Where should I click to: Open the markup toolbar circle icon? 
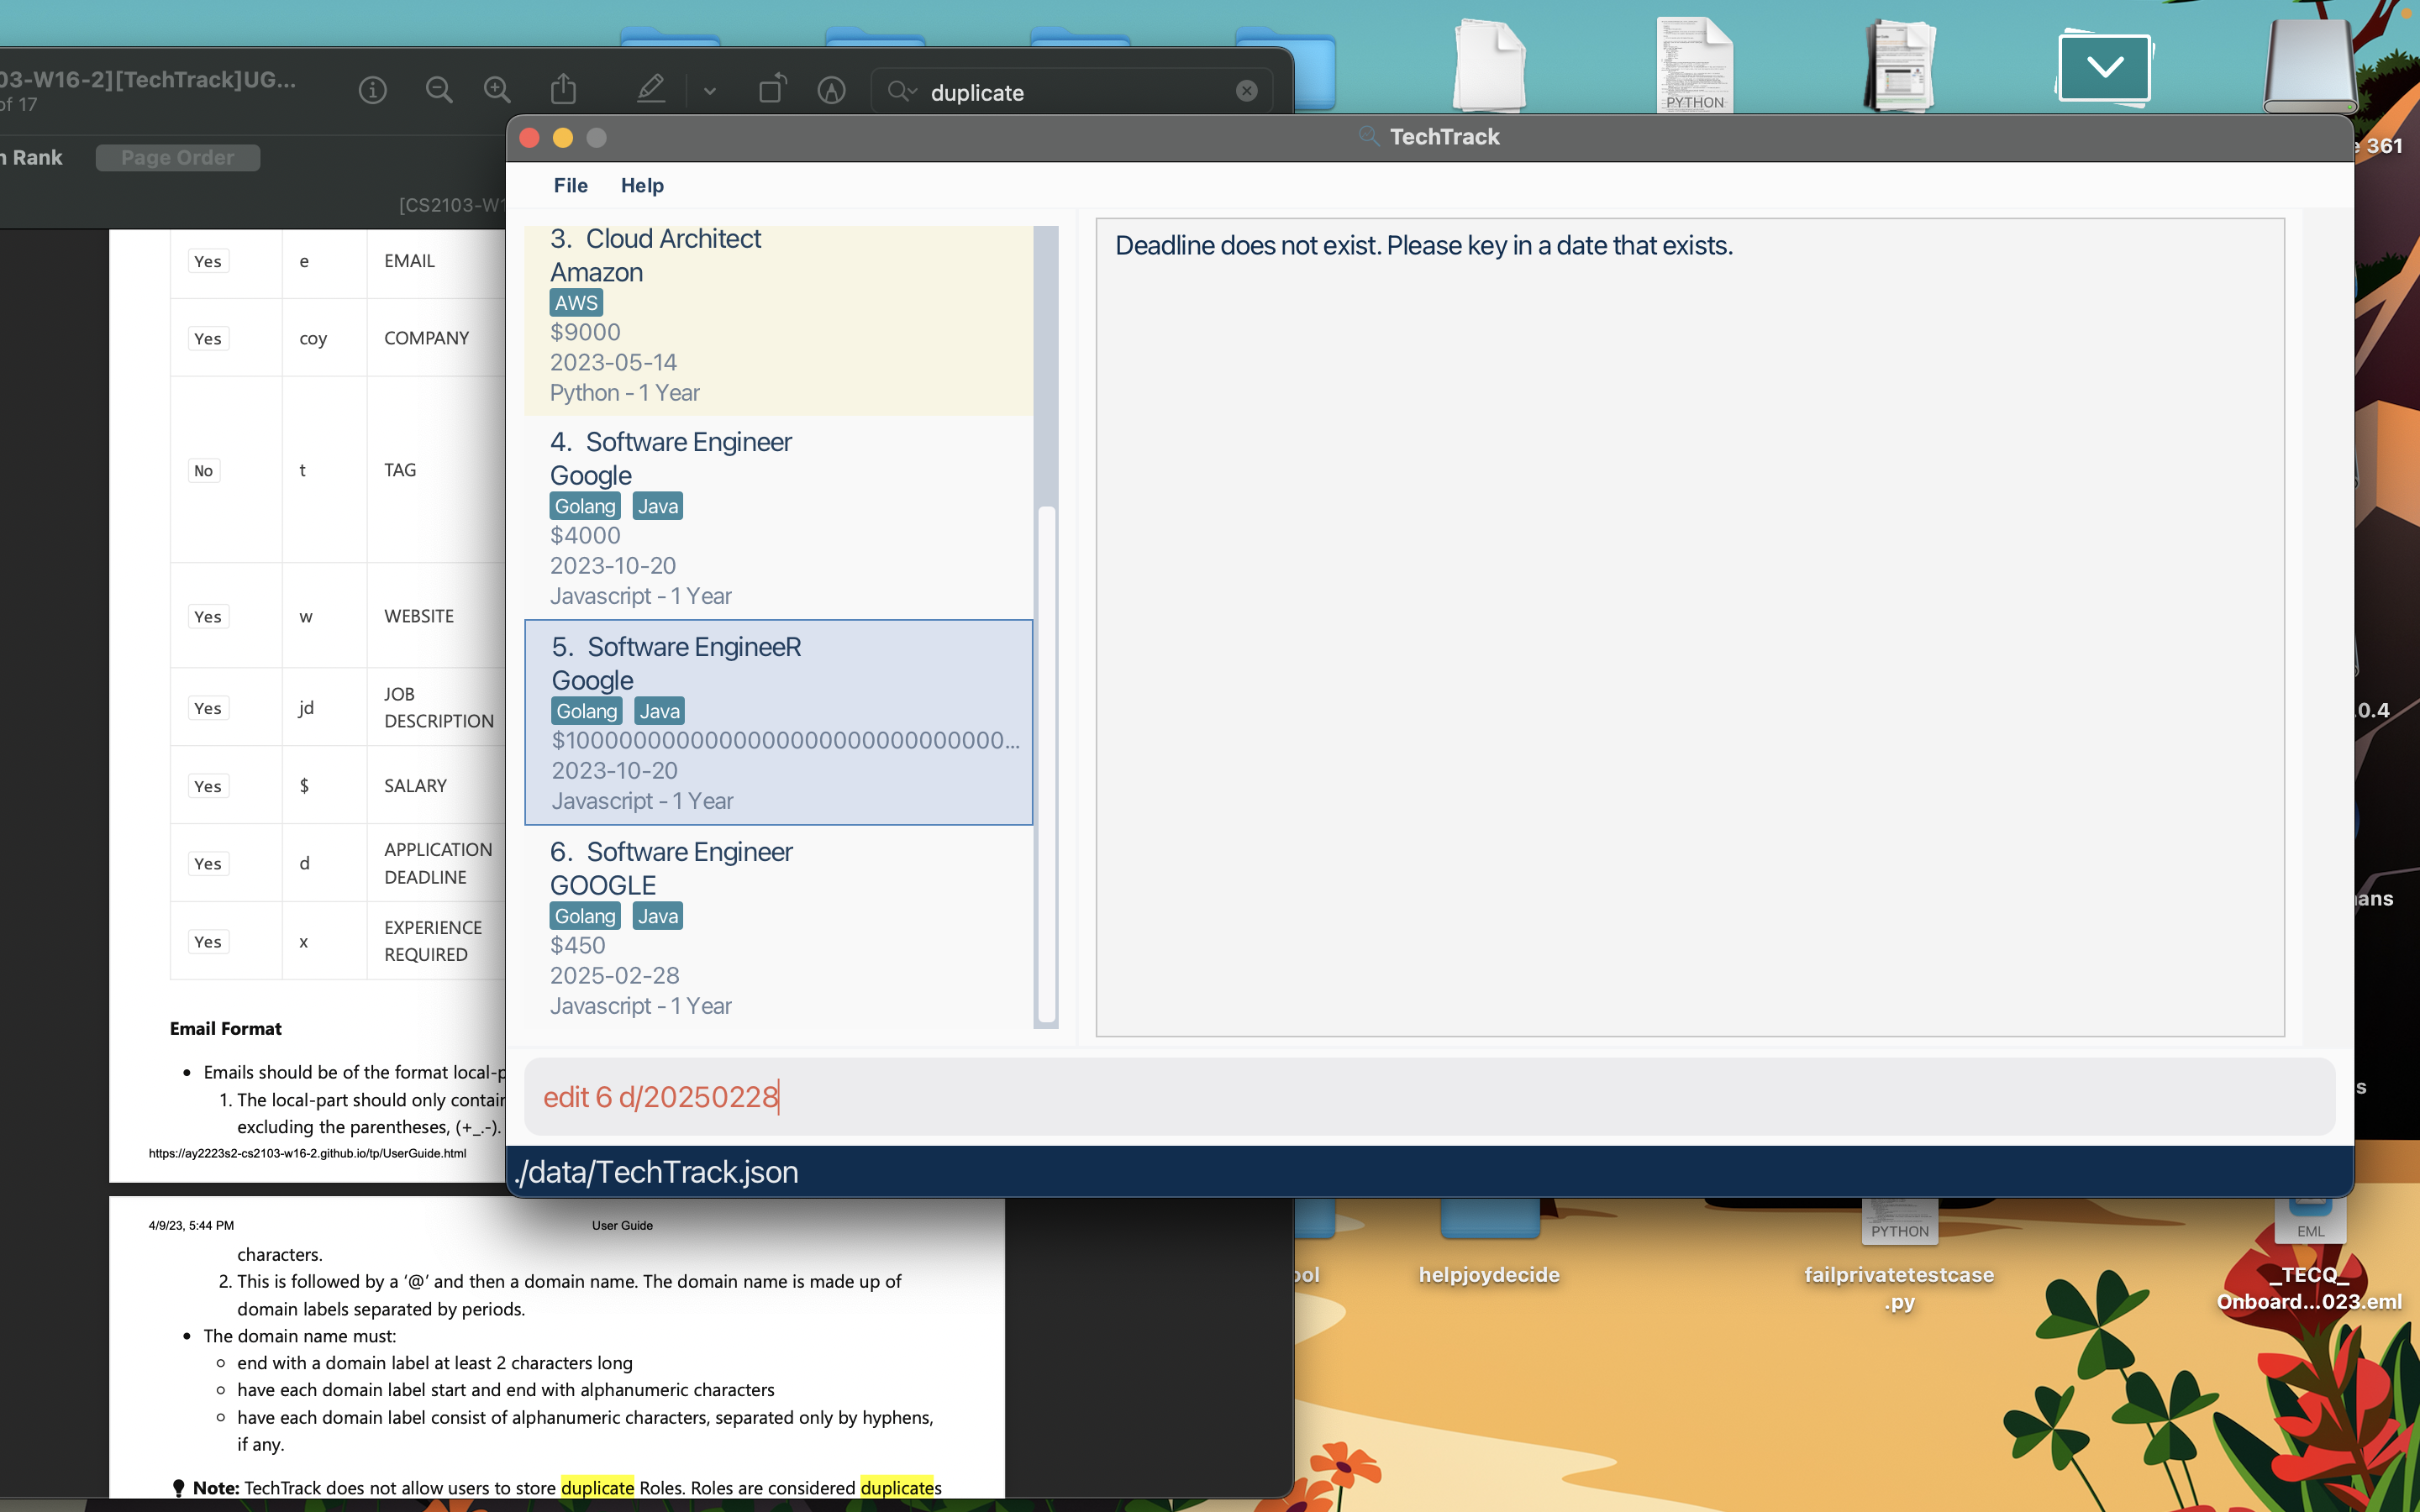[x=831, y=91]
